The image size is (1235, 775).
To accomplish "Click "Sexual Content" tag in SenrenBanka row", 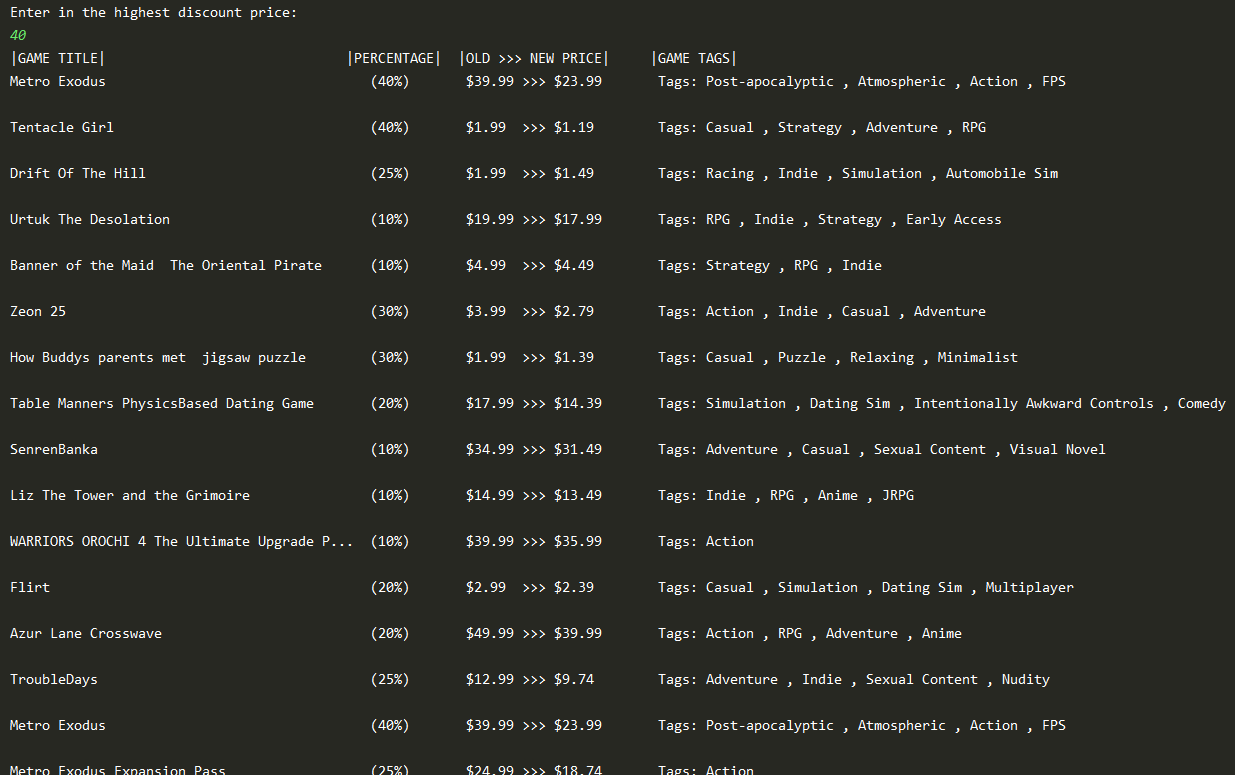I will pos(930,449).
